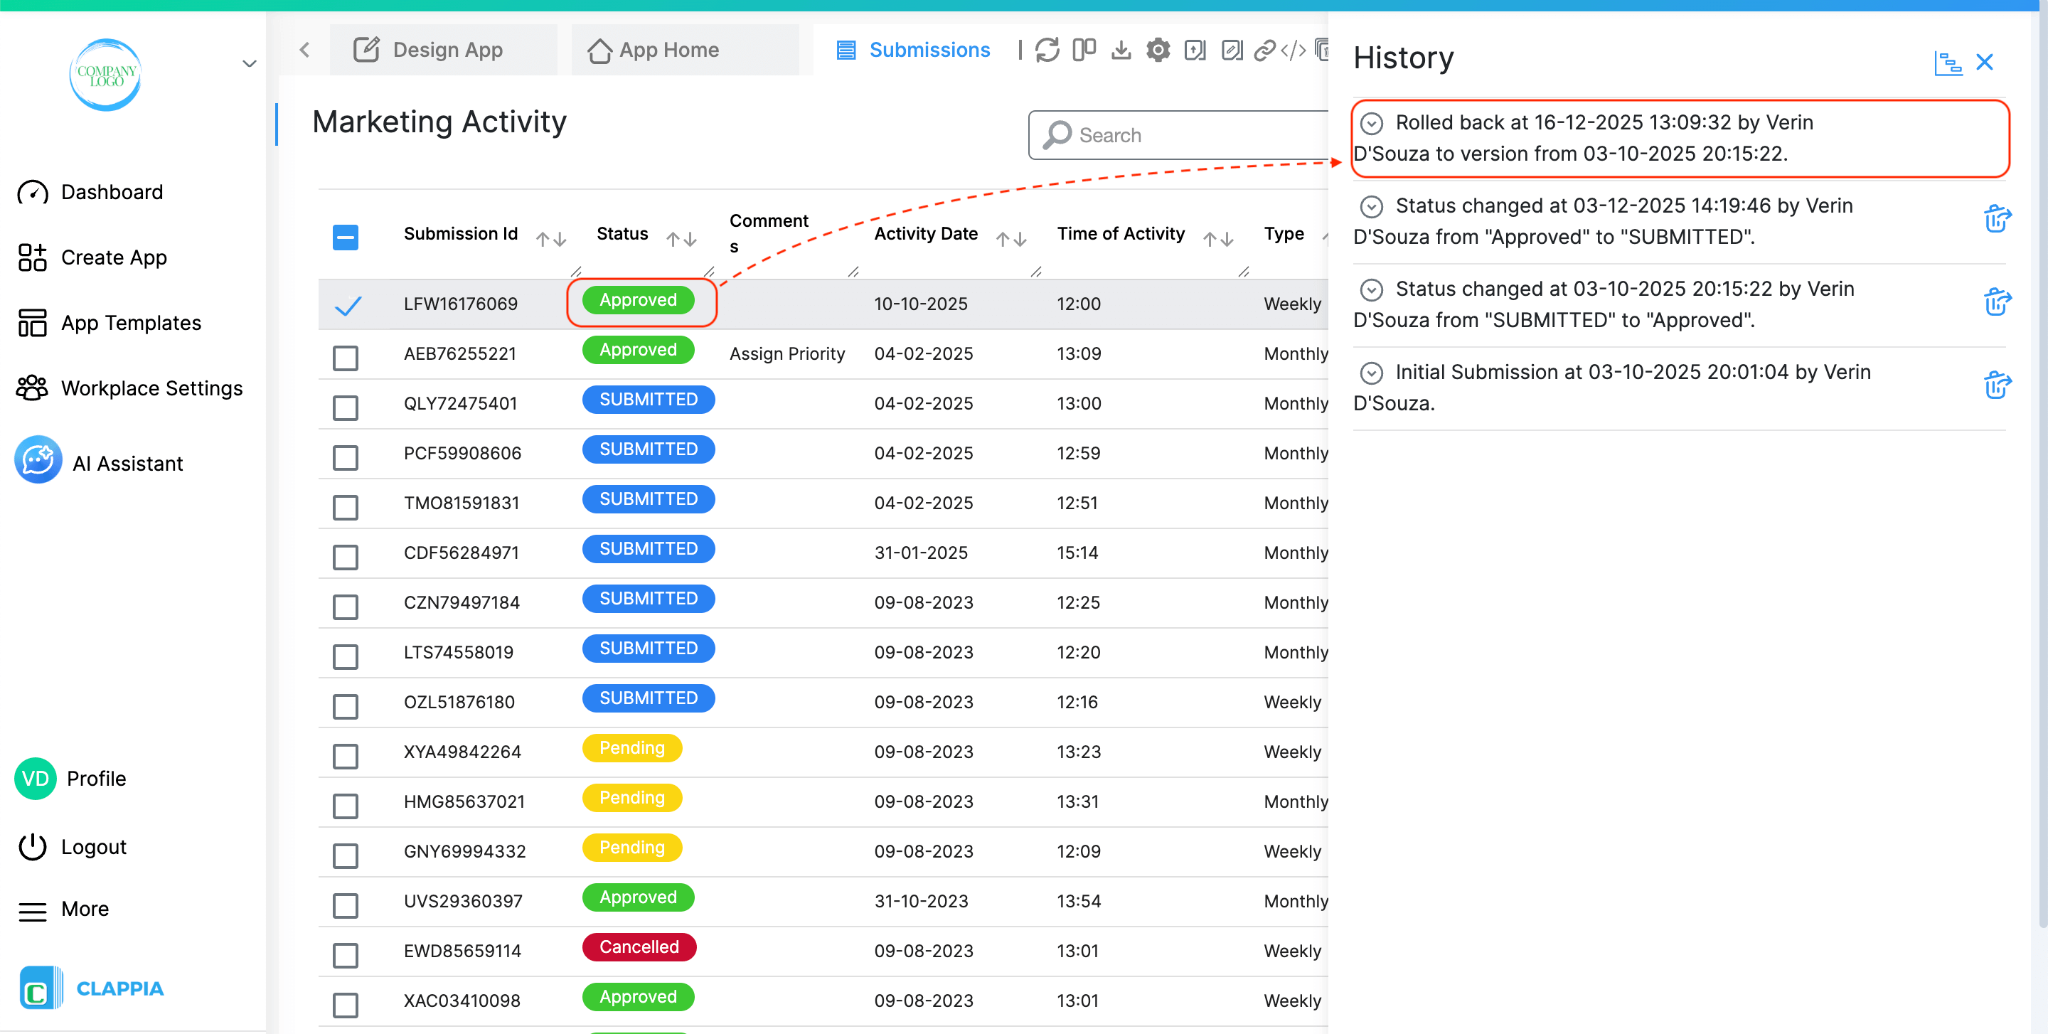This screenshot has width=2048, height=1034.
Task: Click the embed code icon
Action: (1294, 50)
